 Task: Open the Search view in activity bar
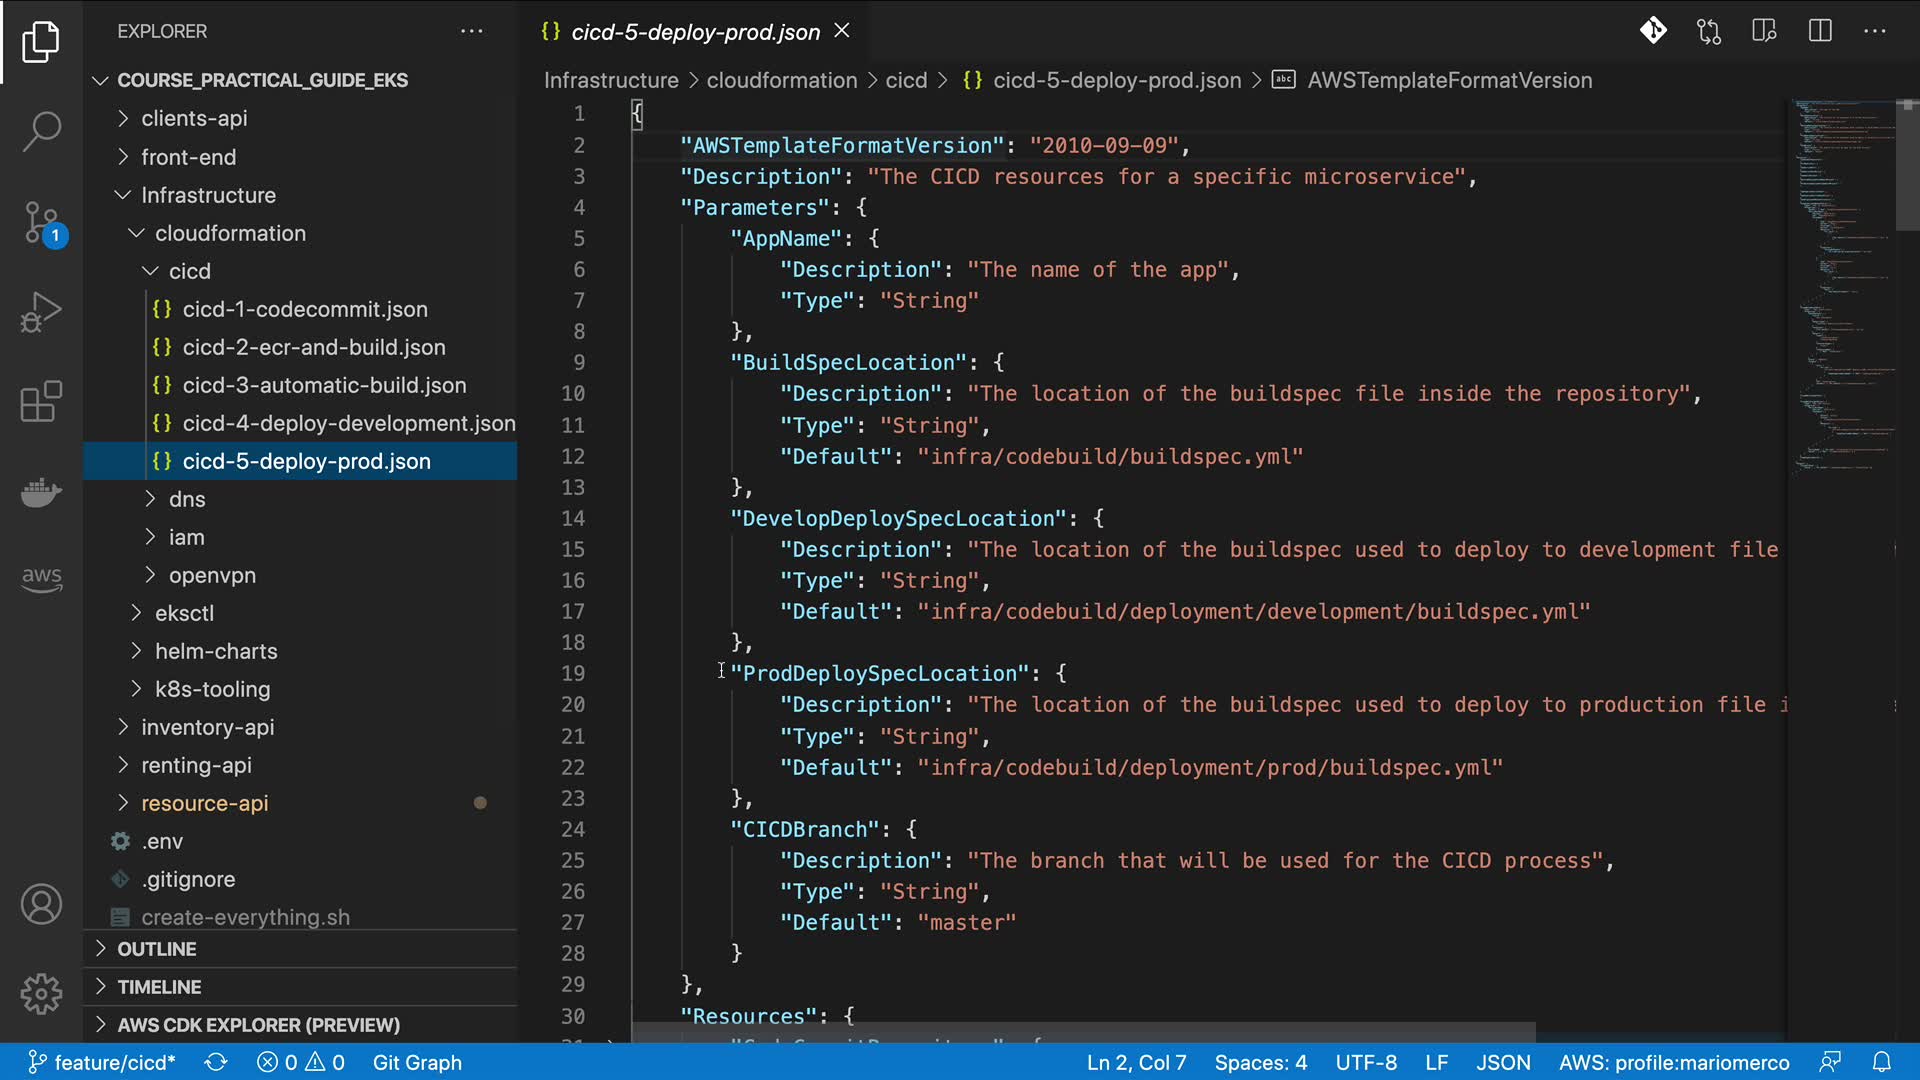tap(41, 131)
